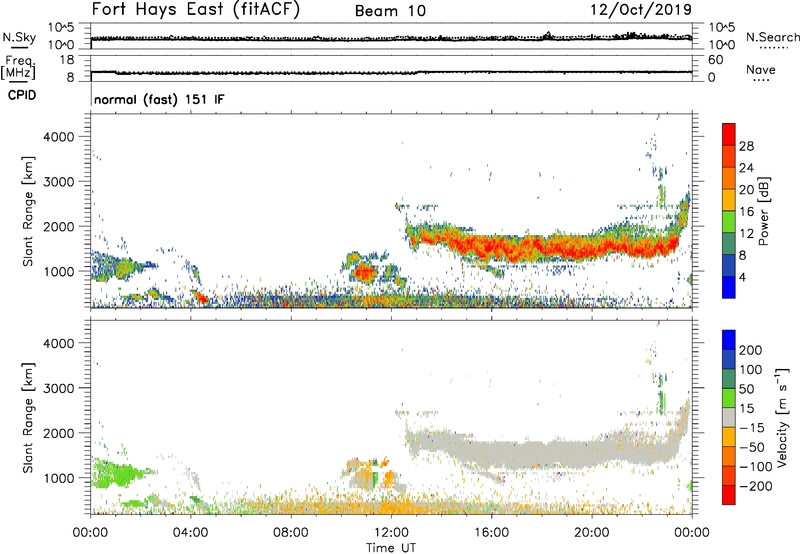The height and width of the screenshot is (554, 800).
Task: Click the '16:00' time tick label
Action: [x=491, y=533]
